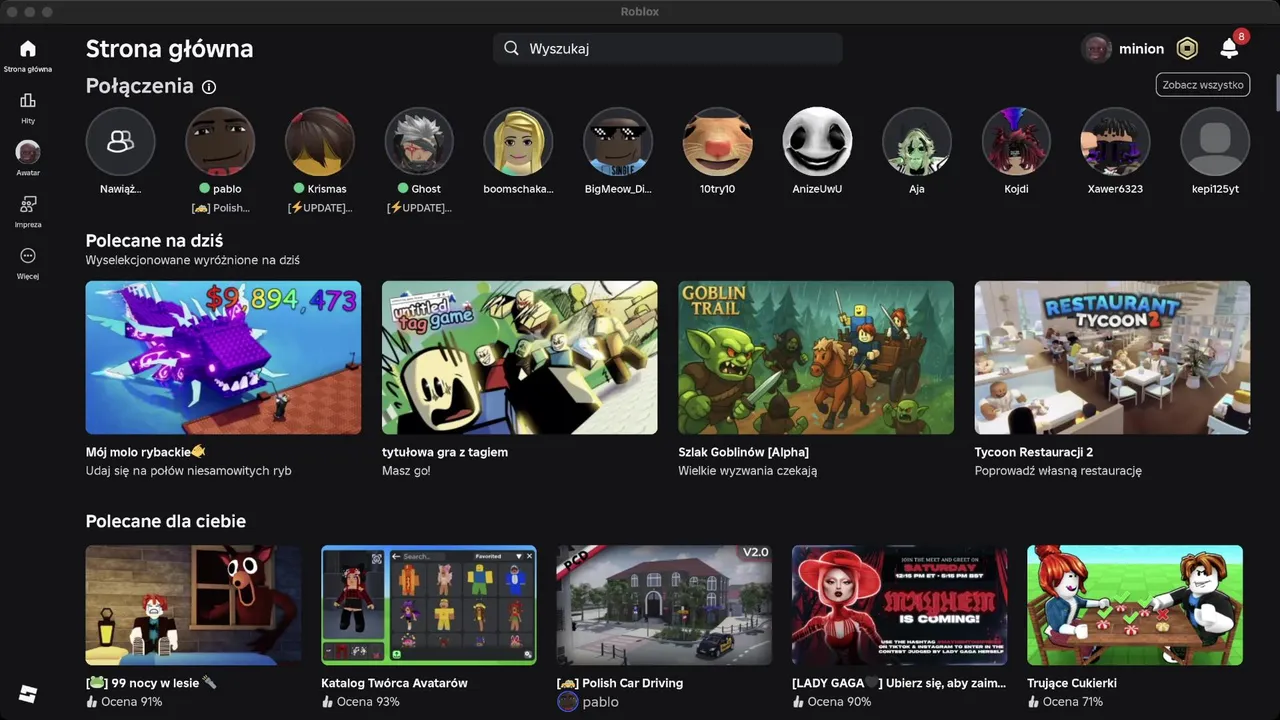Open the fishing pier game thumbnail
Screen dimensions: 1280x720
click(x=224, y=357)
